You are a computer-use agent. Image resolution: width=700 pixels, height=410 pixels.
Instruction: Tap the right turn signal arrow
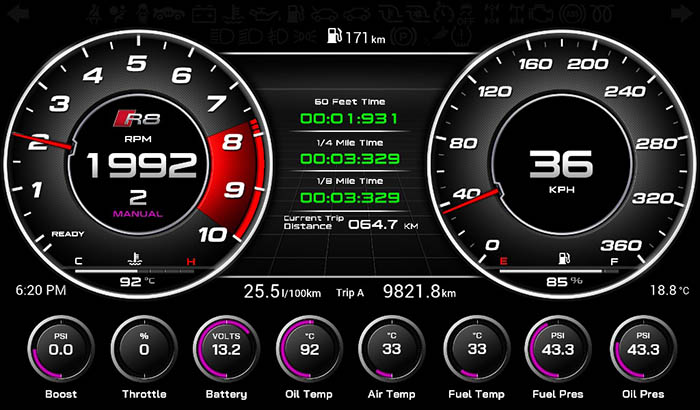click(682, 13)
